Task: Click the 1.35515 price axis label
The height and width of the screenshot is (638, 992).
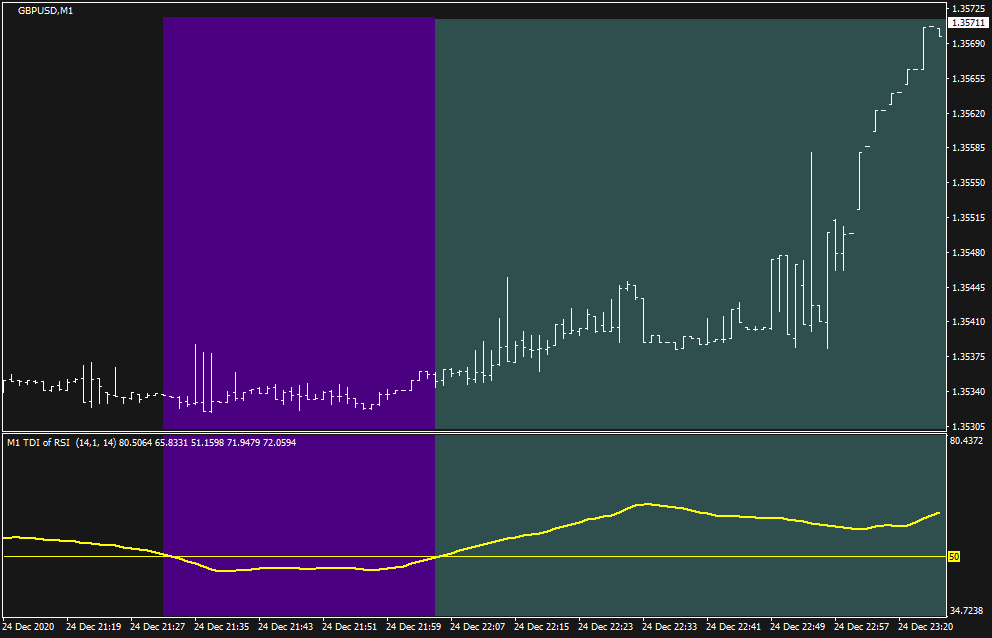Action: click(x=969, y=218)
